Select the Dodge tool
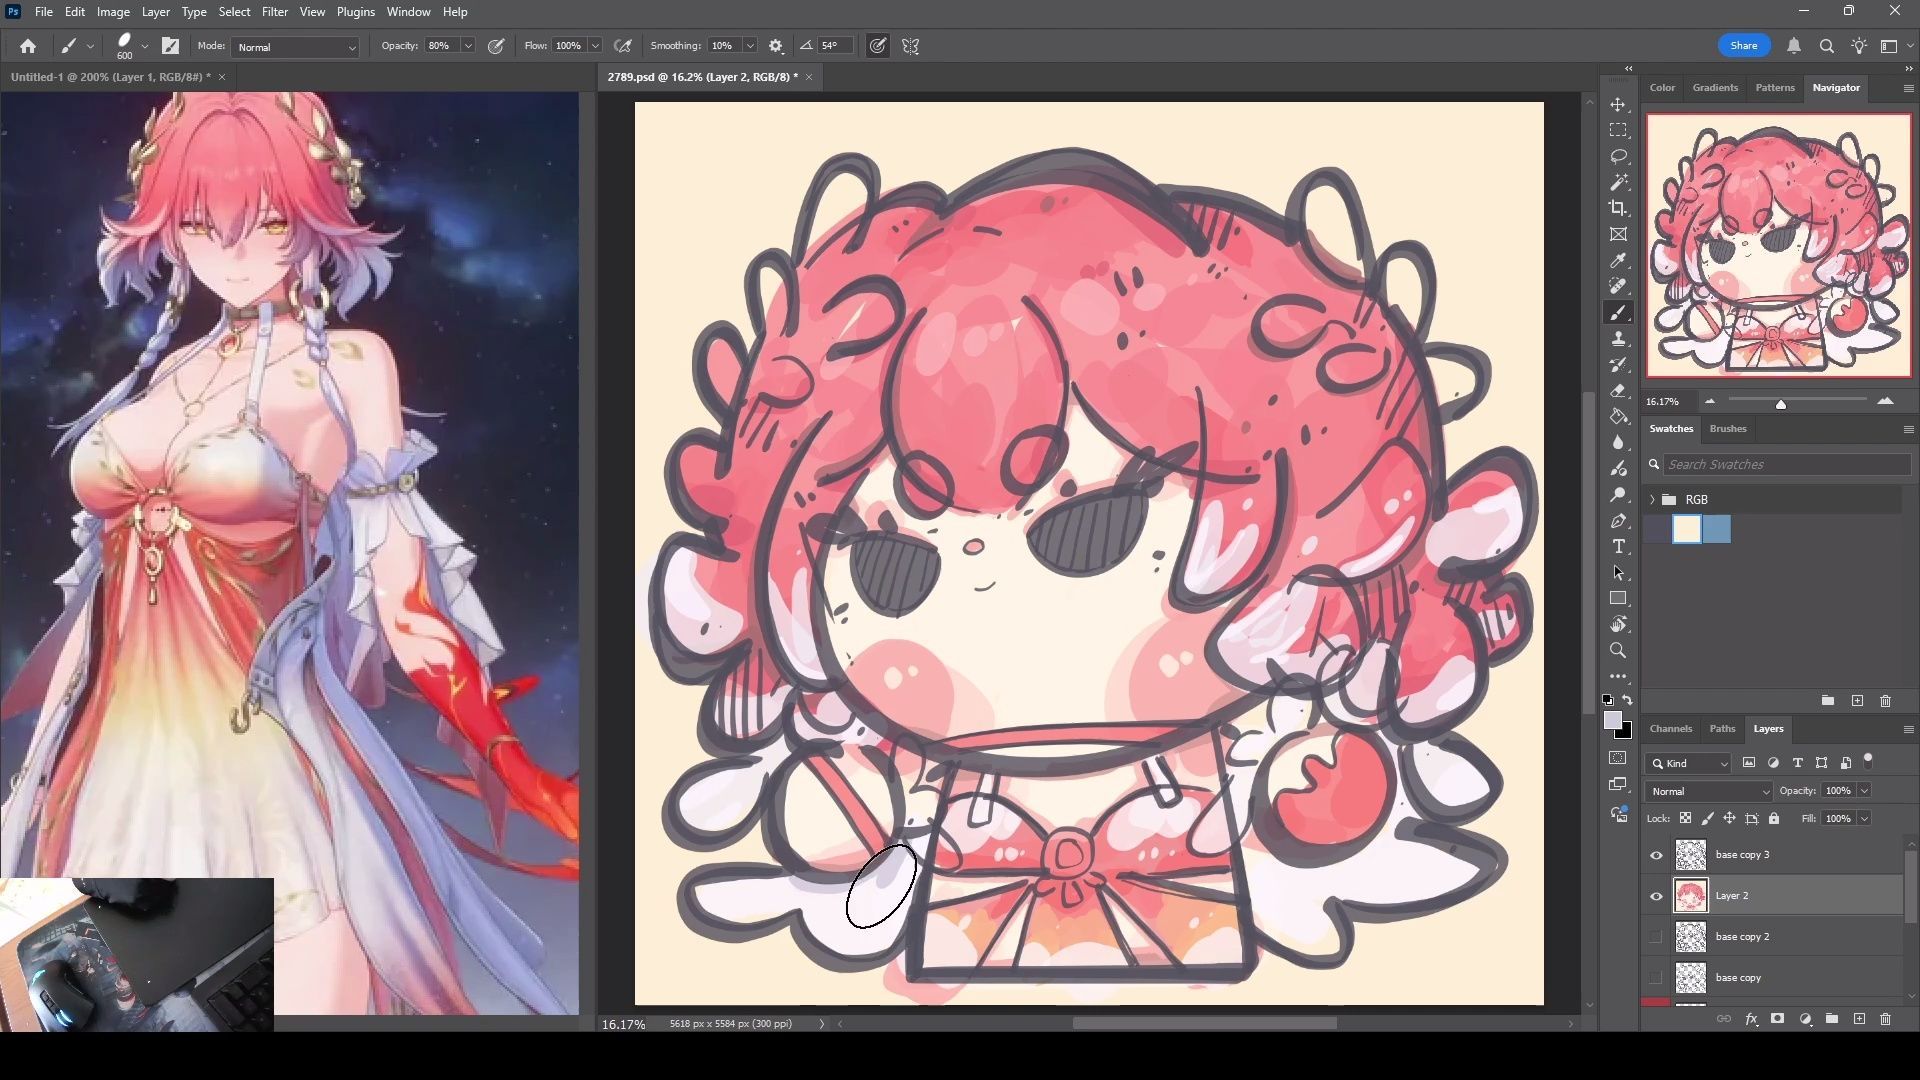 (1618, 495)
